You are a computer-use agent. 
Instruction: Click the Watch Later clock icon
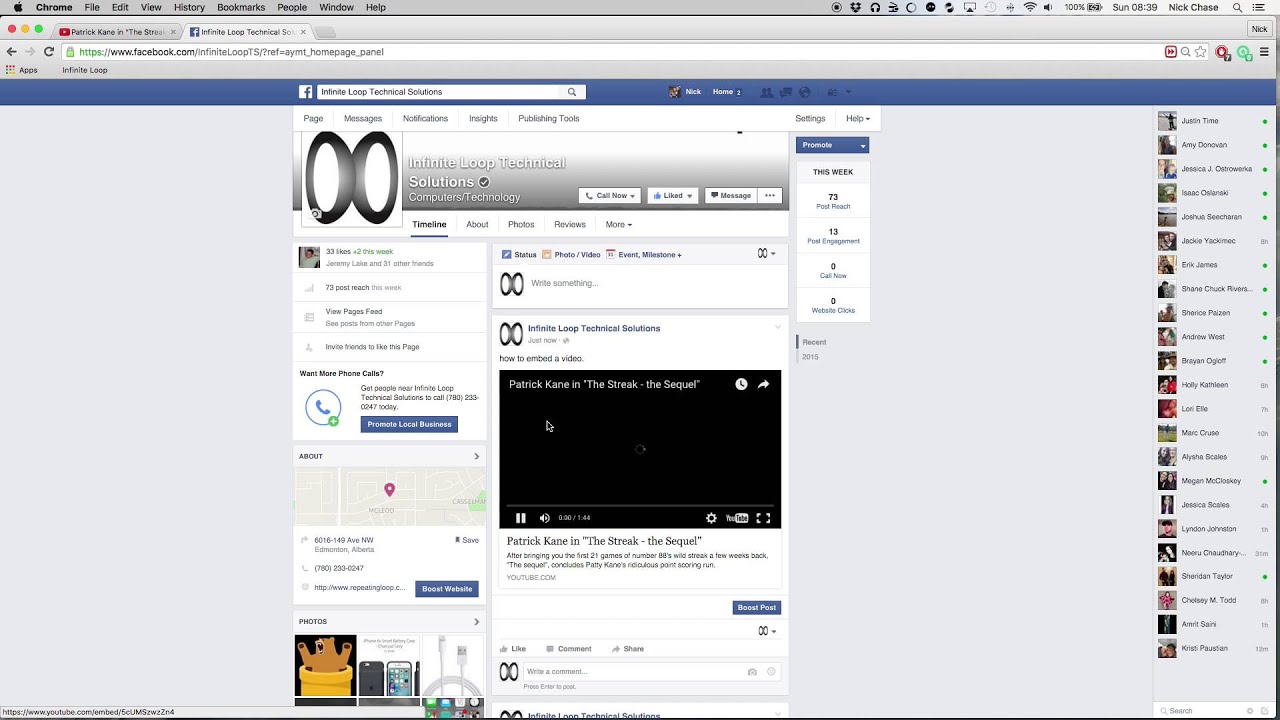(x=741, y=384)
